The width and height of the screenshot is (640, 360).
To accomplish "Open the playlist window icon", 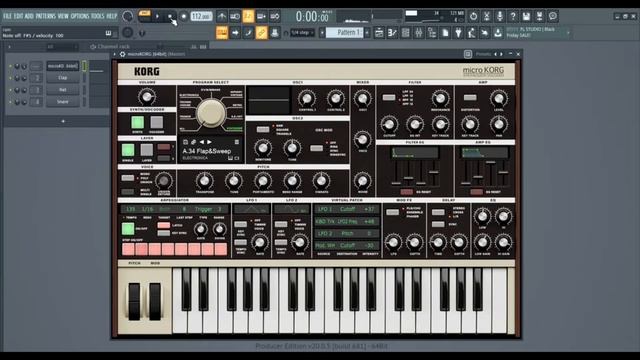I will (379, 33).
